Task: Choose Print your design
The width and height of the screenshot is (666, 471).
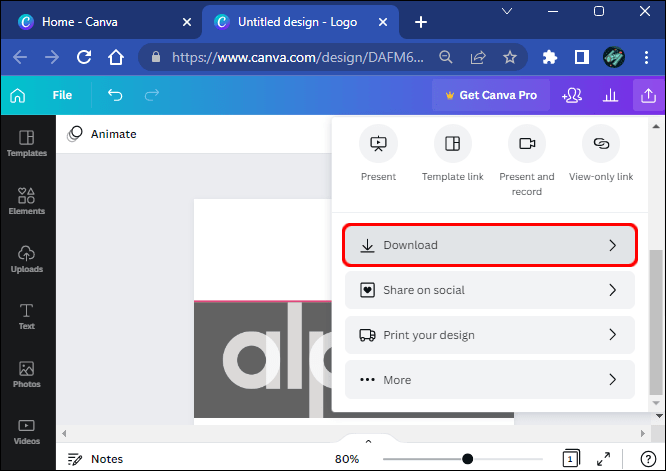Action: coord(490,335)
